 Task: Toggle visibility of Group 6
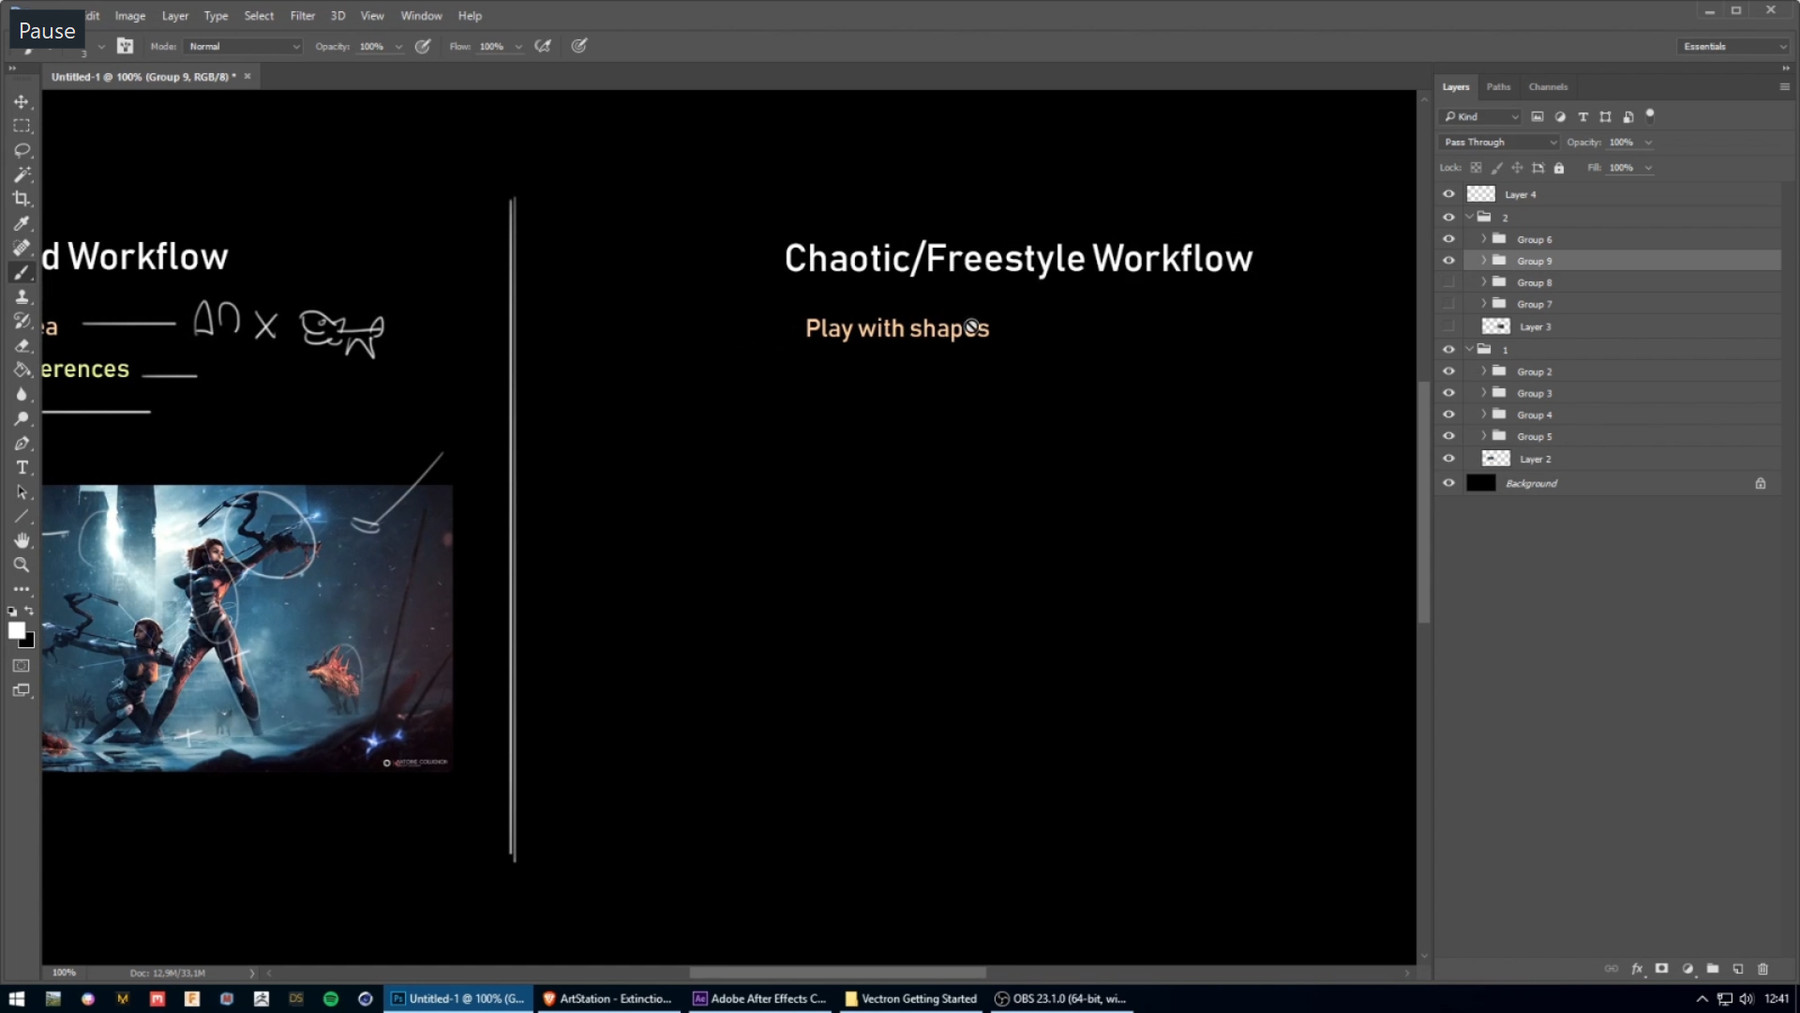(x=1449, y=239)
